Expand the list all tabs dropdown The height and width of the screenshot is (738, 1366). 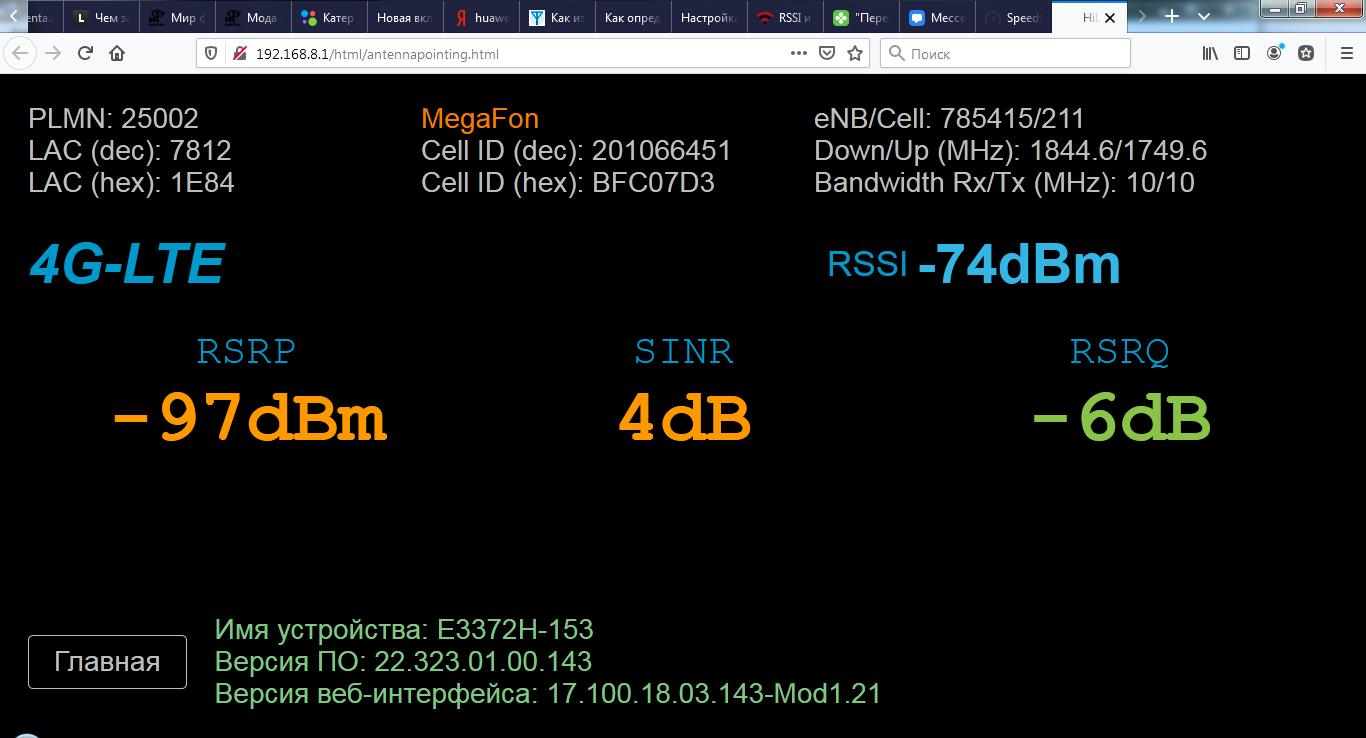(x=1204, y=17)
